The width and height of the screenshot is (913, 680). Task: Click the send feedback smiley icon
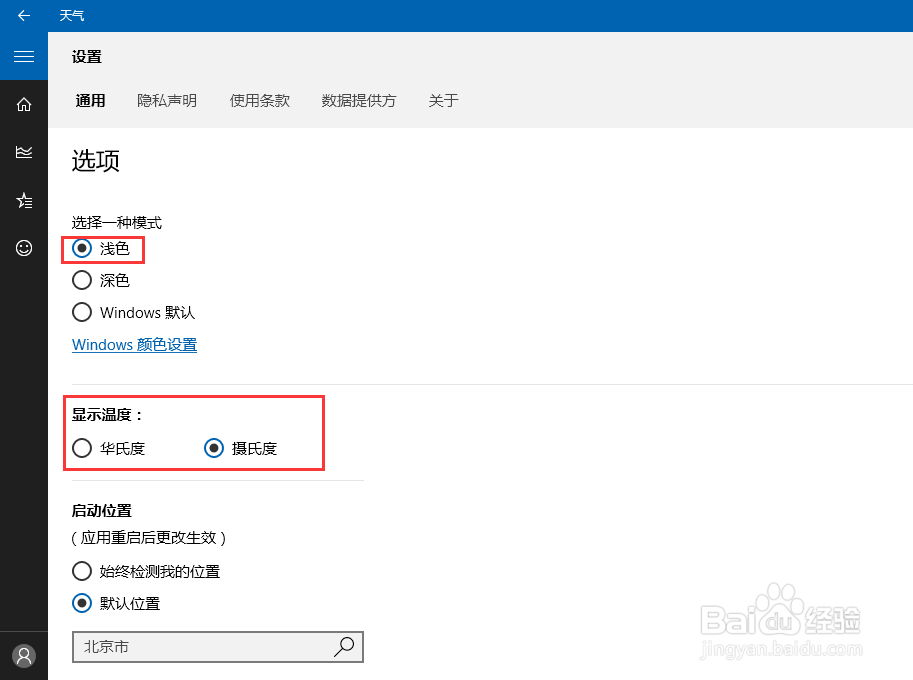point(24,248)
